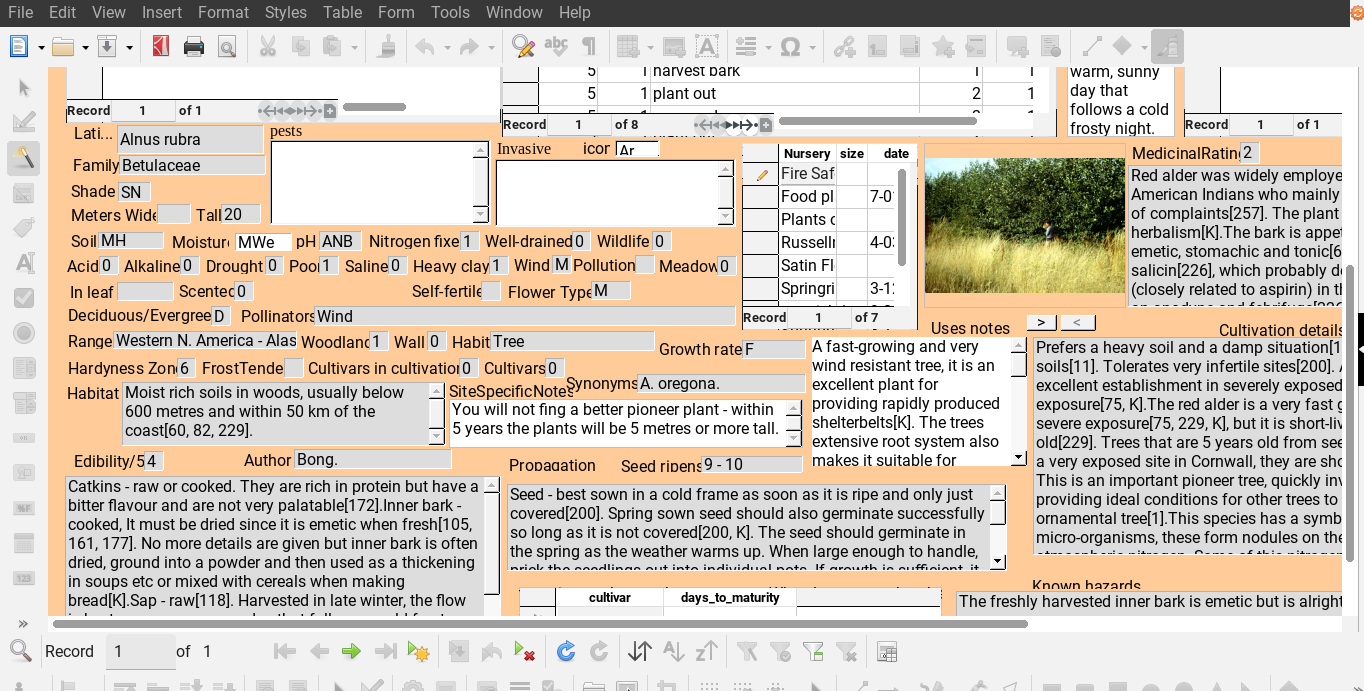Click the Delete Record icon
This screenshot has width=1364, height=691.
(x=524, y=652)
